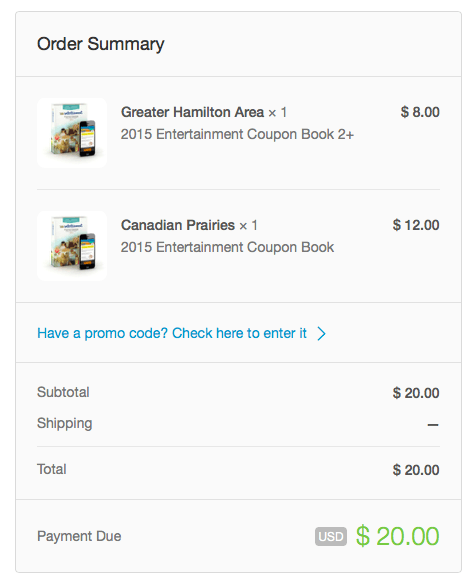Select the Canadian Prairies item title

click(x=178, y=225)
